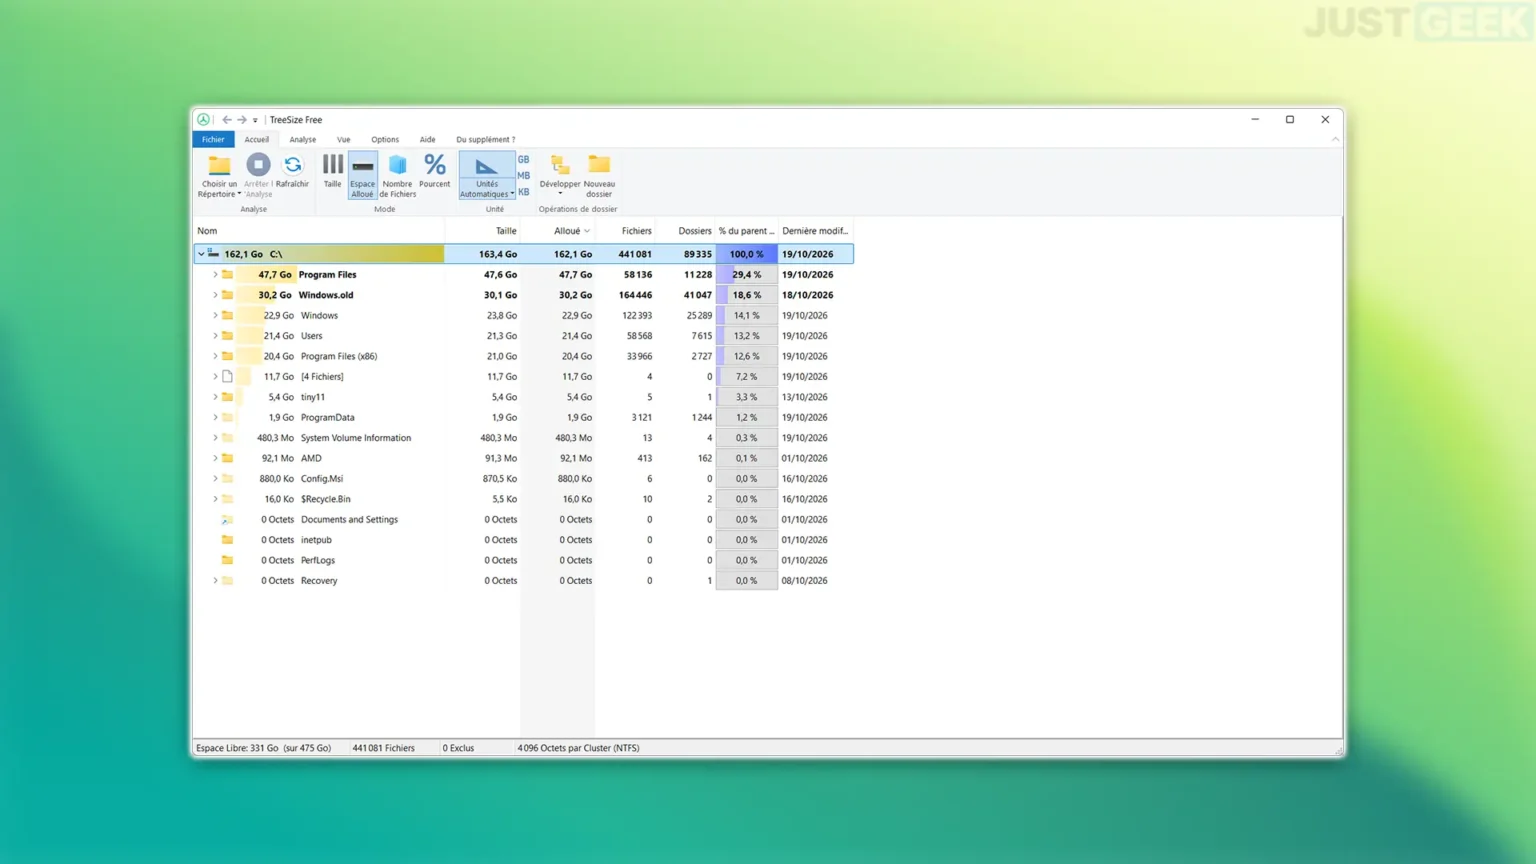The width and height of the screenshot is (1536, 864).
Task: Click the folder icon next to Program Files
Action: 227,275
